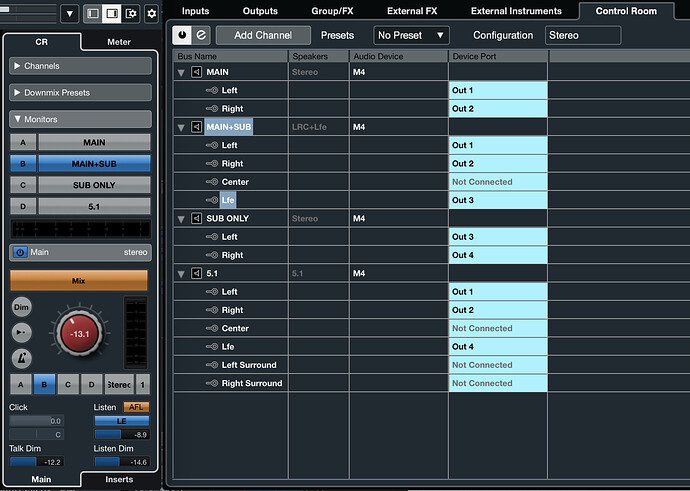Click the LE listen enable button

tap(122, 421)
